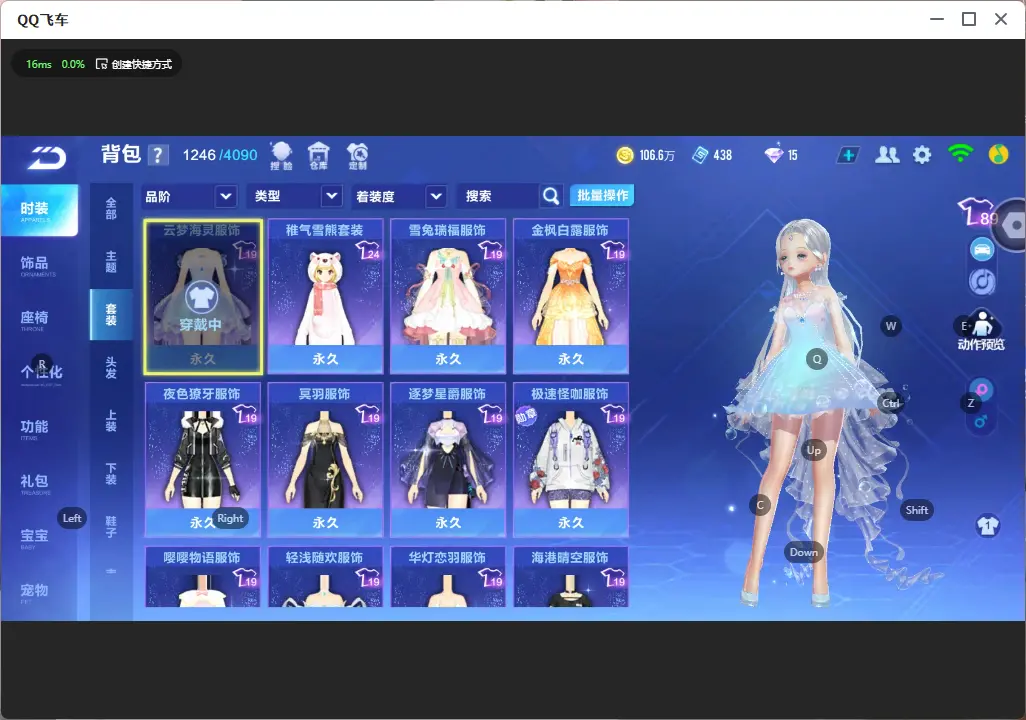Open the 仓库 warehouse icon

(319, 156)
